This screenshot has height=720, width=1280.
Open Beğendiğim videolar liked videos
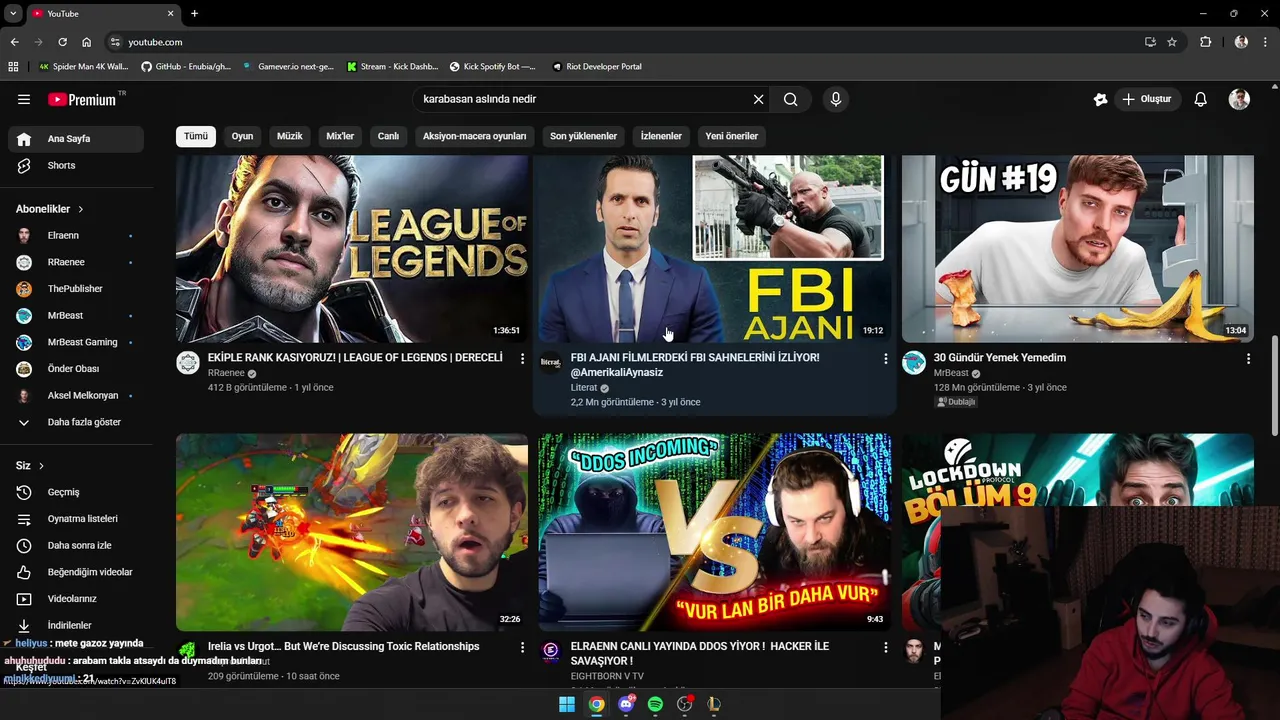click(76, 572)
